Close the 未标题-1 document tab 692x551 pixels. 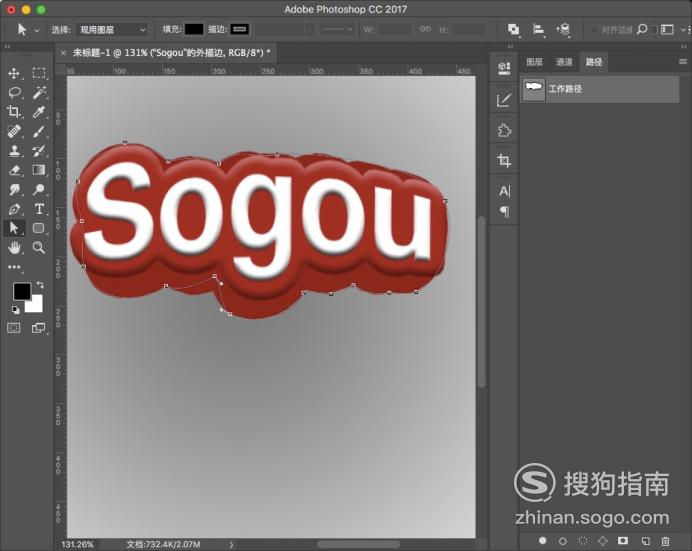(x=63, y=53)
